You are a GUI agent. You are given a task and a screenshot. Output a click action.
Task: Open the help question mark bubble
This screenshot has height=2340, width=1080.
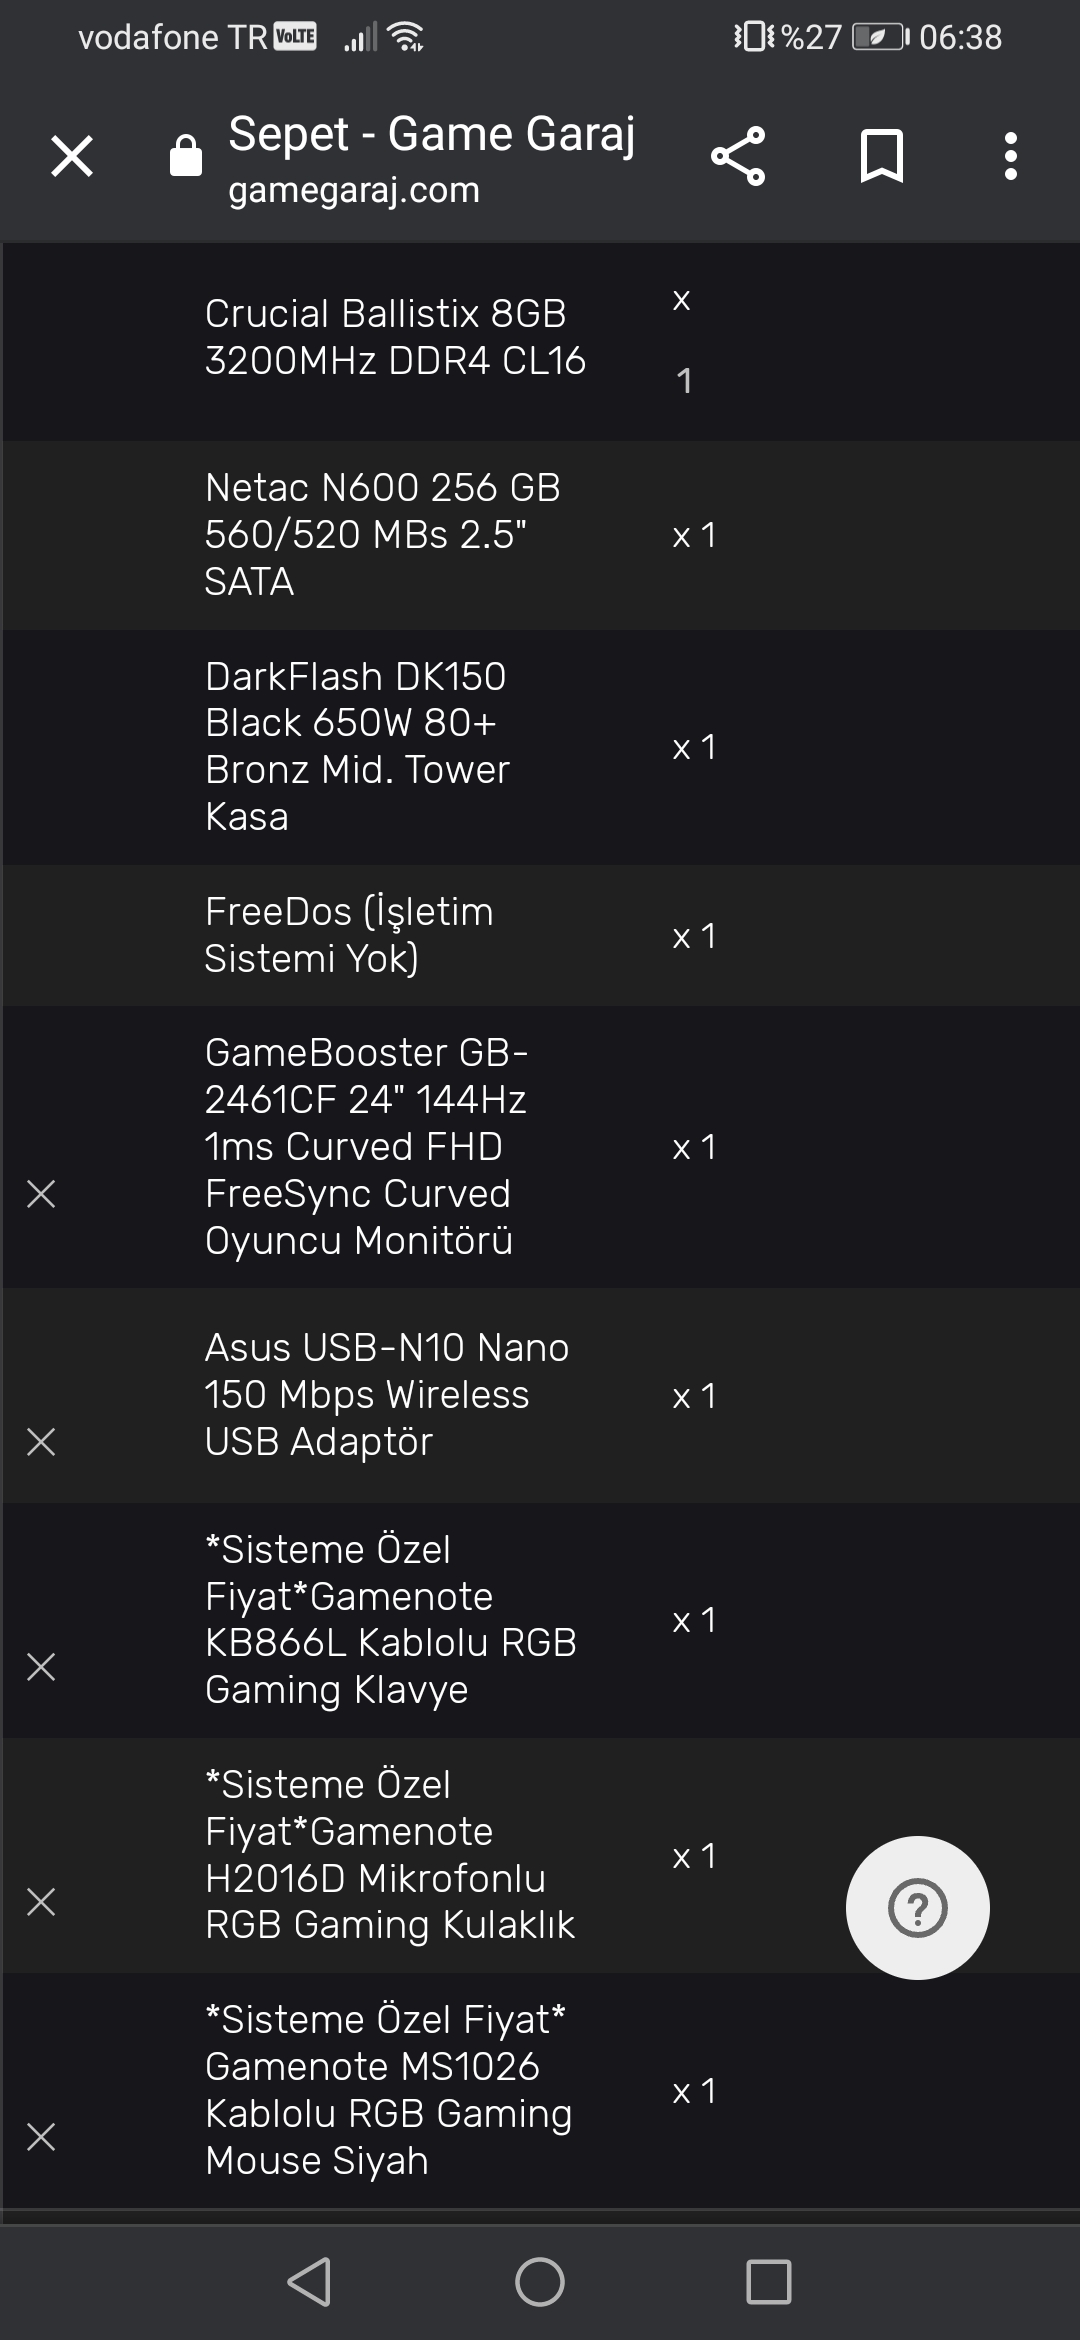[x=917, y=1908]
